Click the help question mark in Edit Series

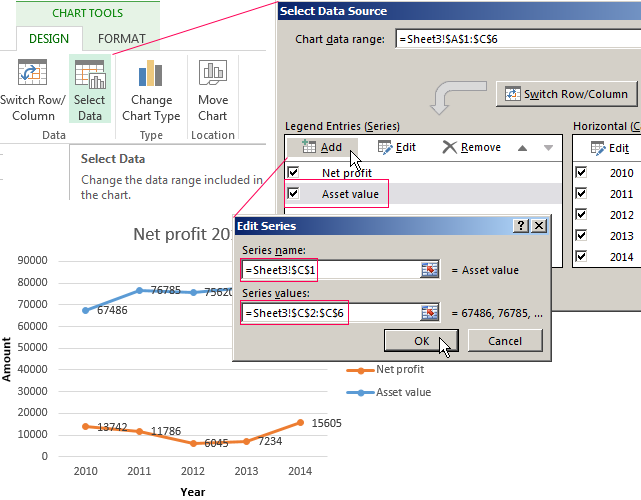(521, 226)
